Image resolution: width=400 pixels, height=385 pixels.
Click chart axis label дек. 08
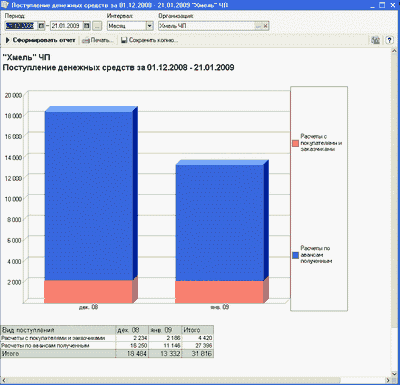[x=88, y=307]
